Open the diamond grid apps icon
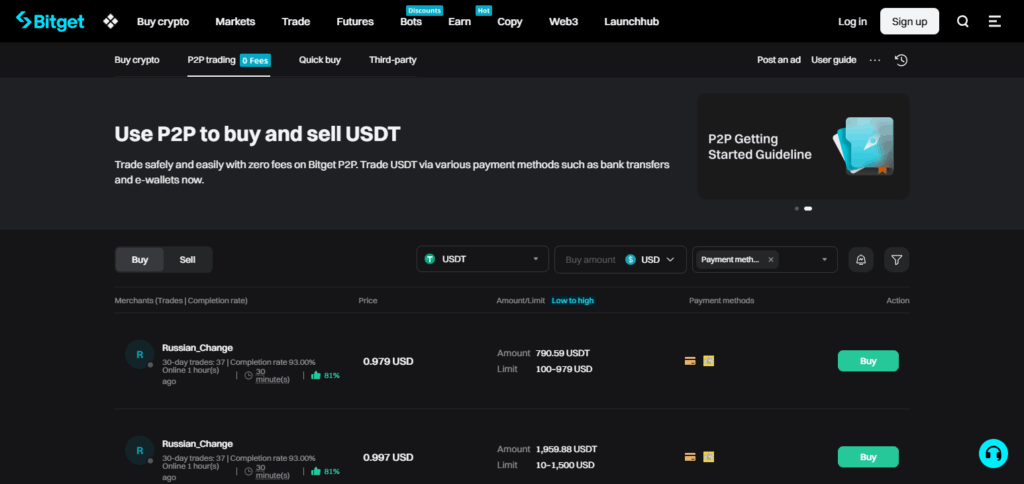Image resolution: width=1024 pixels, height=484 pixels. coord(110,22)
